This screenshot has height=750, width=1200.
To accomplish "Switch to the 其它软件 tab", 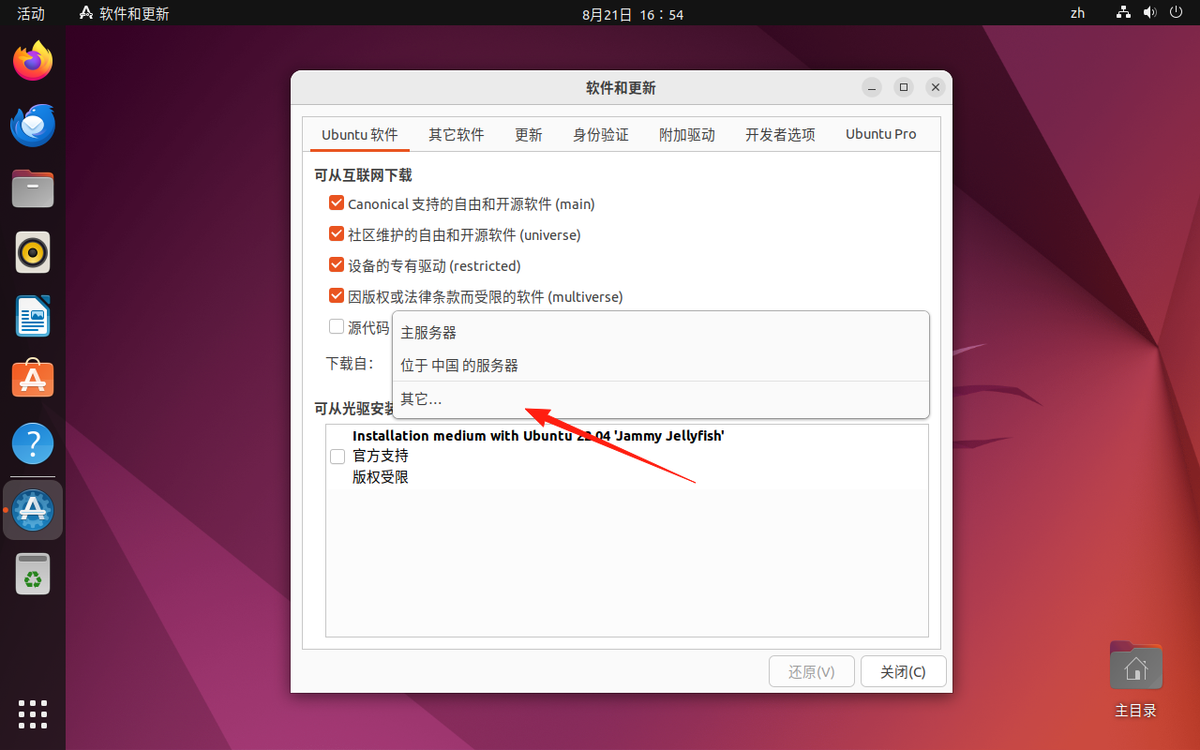I will click(x=456, y=133).
